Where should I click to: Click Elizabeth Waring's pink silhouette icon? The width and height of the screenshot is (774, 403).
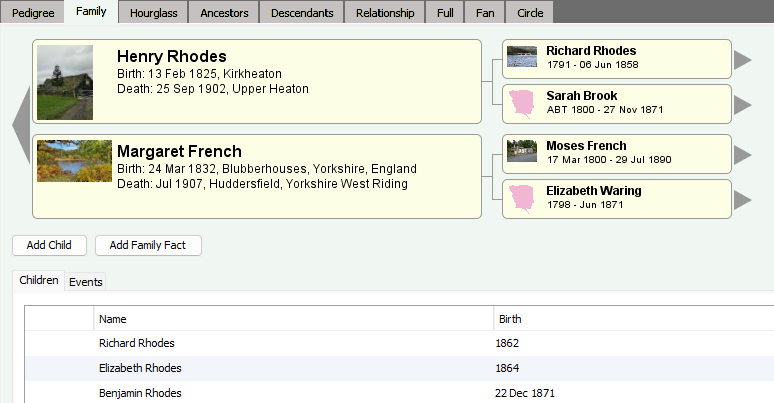coord(522,198)
